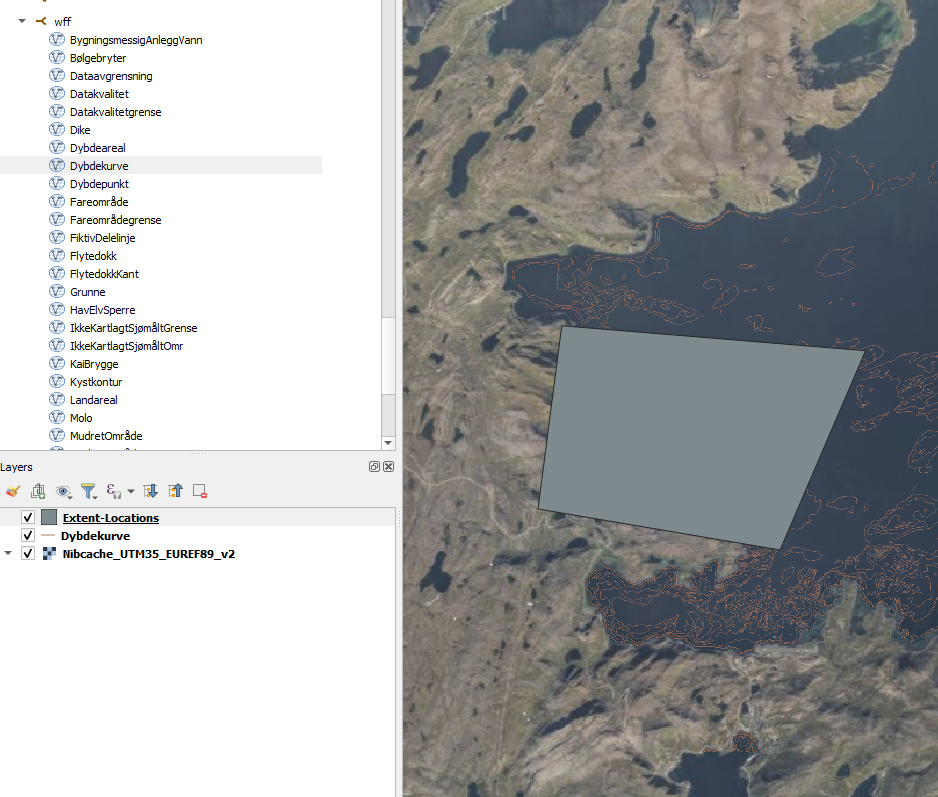Click the Extent-Locations gray color swatch

click(x=49, y=518)
